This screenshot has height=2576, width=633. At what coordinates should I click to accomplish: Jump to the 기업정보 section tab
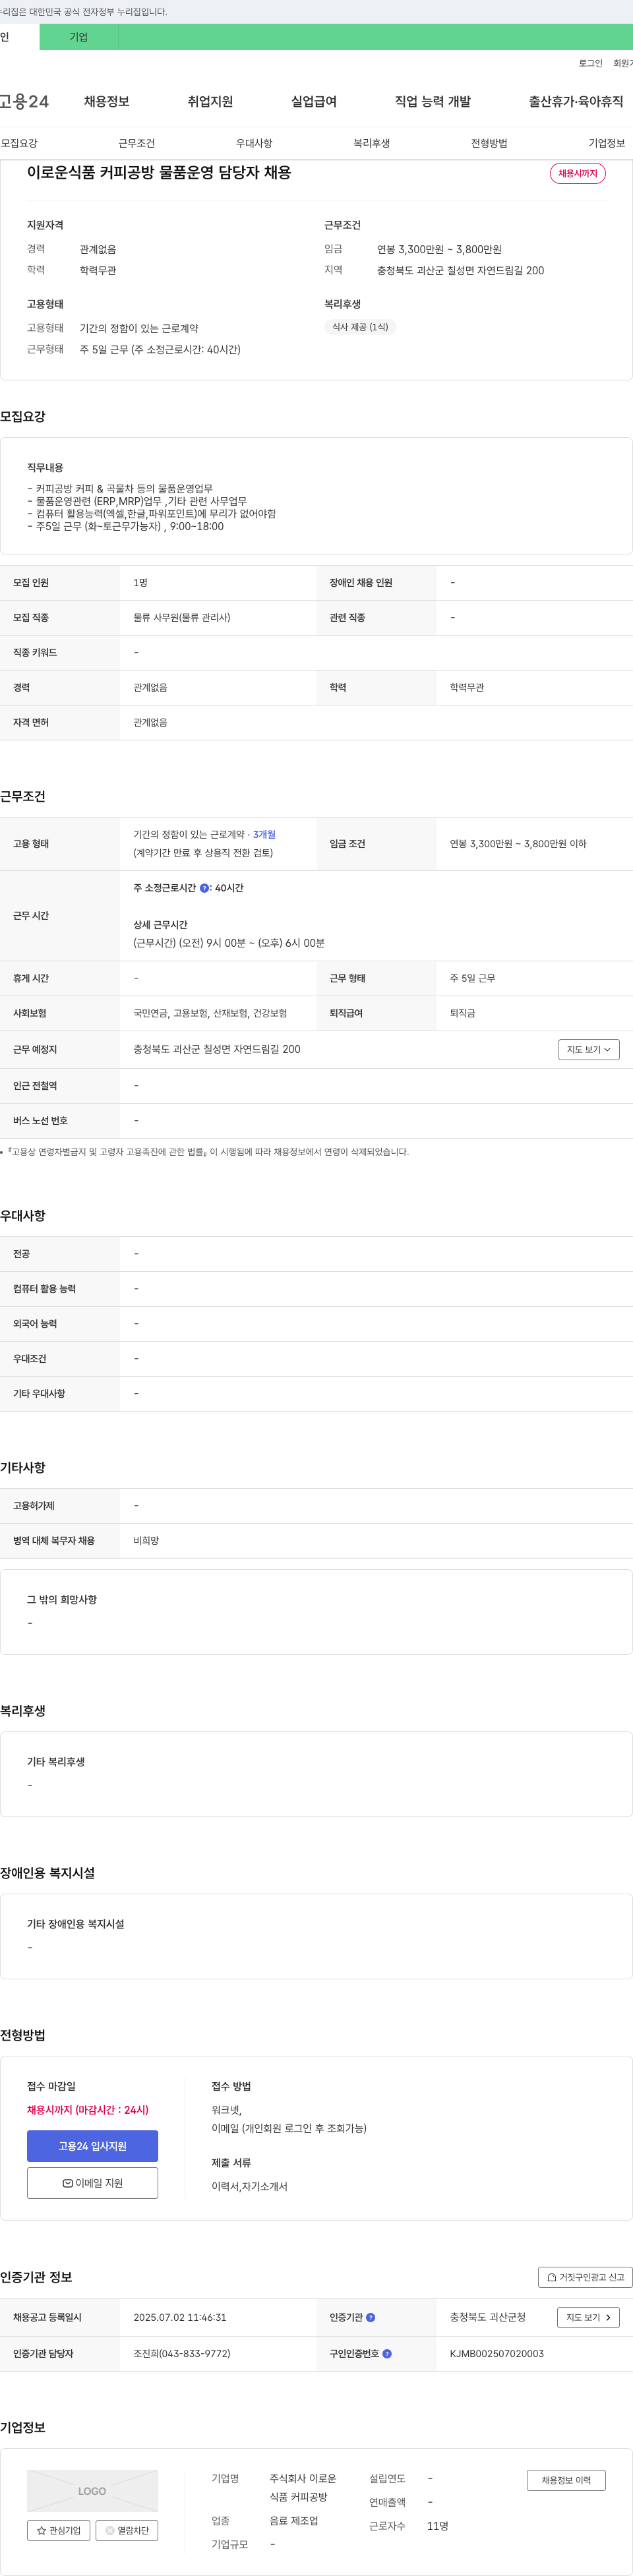point(607,143)
